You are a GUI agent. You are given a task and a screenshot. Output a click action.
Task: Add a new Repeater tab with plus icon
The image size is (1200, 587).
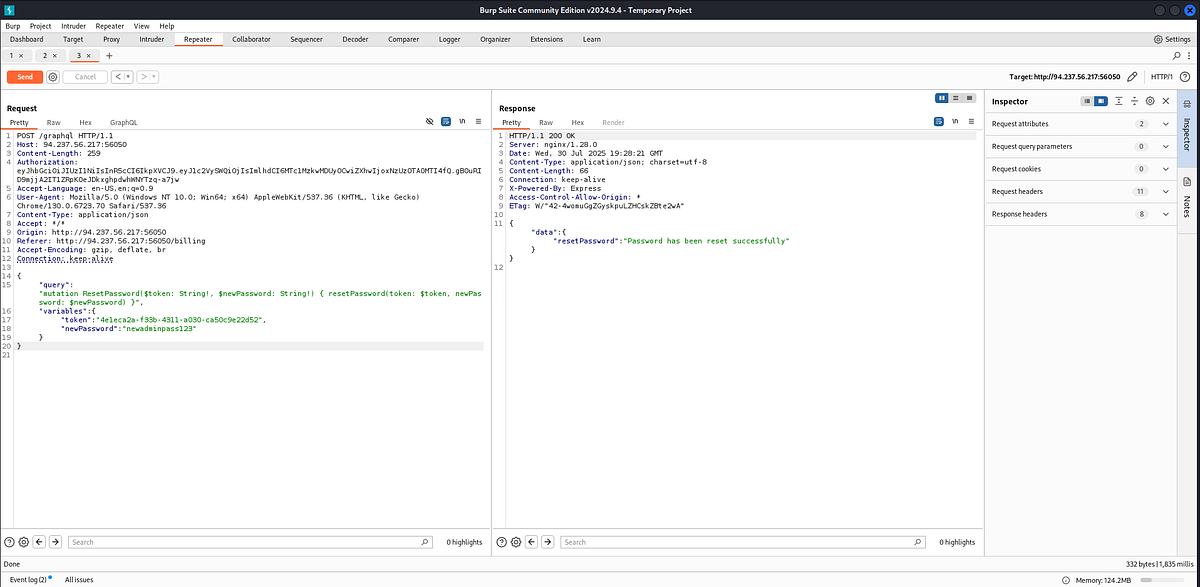click(x=109, y=56)
